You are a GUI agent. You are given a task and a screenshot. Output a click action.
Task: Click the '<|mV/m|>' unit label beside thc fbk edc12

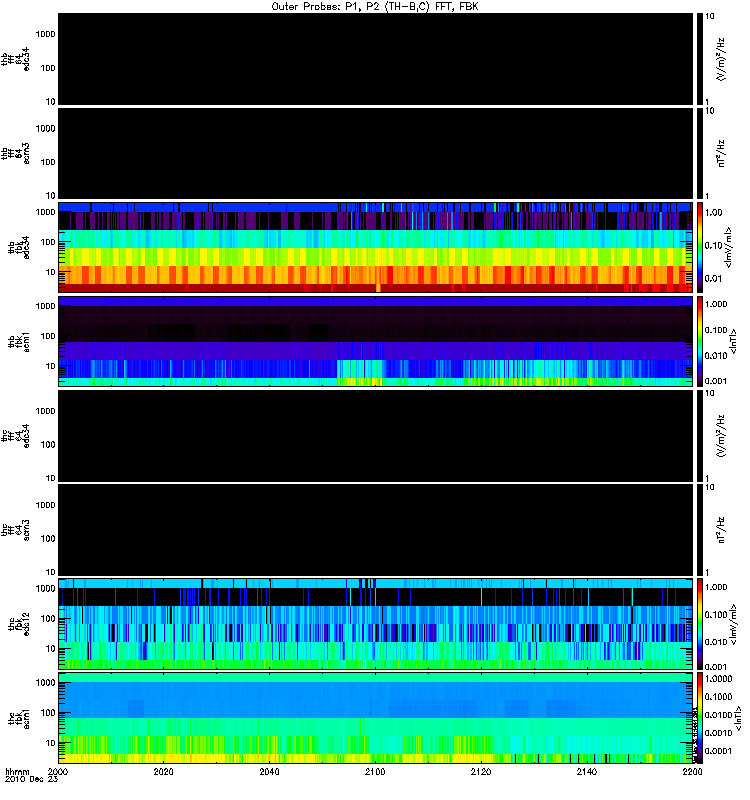[x=733, y=624]
